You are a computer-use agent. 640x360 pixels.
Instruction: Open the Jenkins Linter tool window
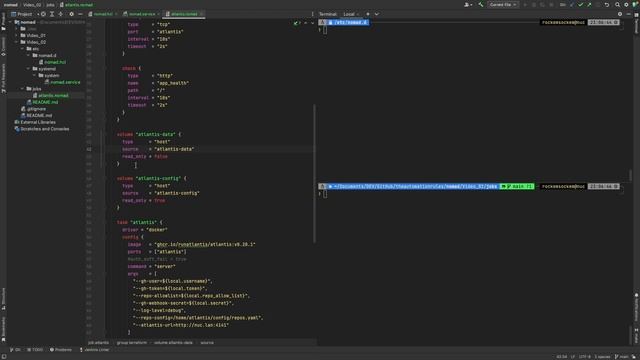pos(95,350)
